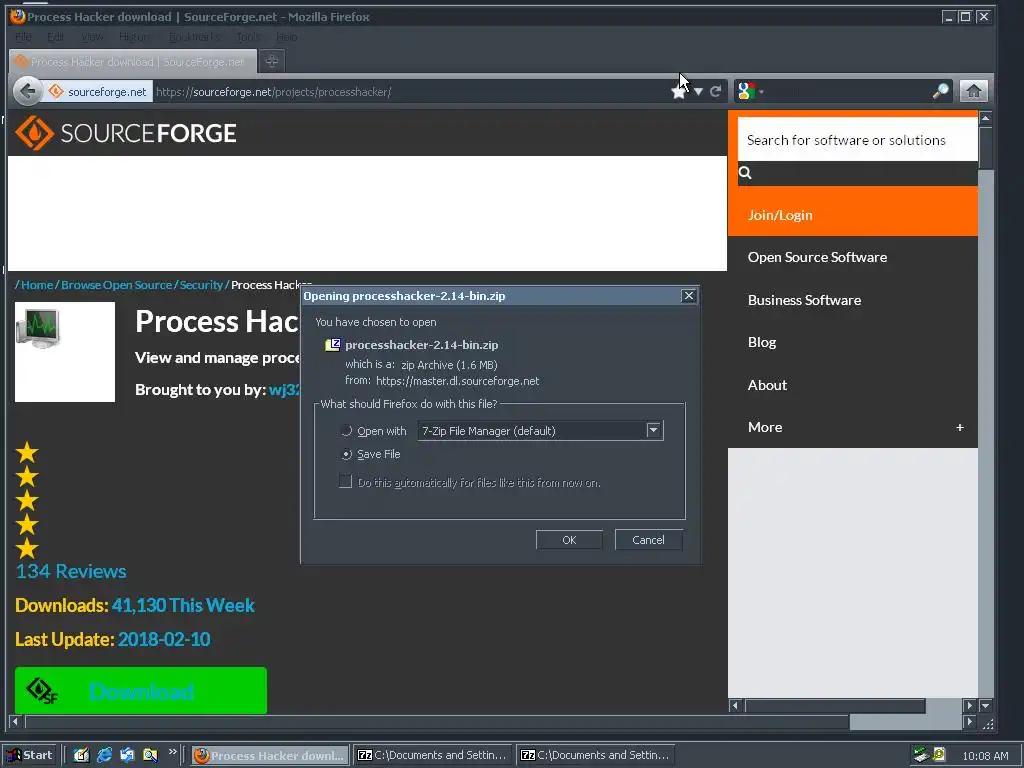The image size is (1024, 768).
Task: Click the SourceForge logo
Action: pos(125,133)
